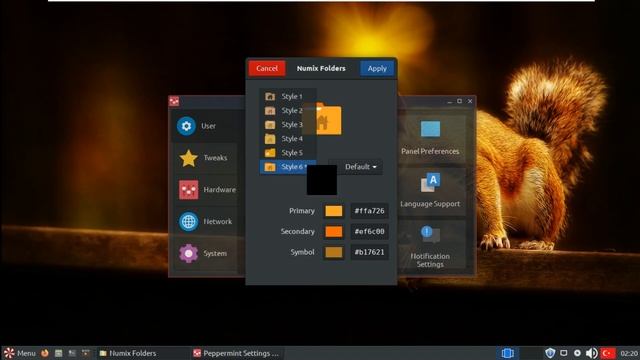The width and height of the screenshot is (640, 360).
Task: Expand the Default color preset dropdown
Action: coord(361,167)
